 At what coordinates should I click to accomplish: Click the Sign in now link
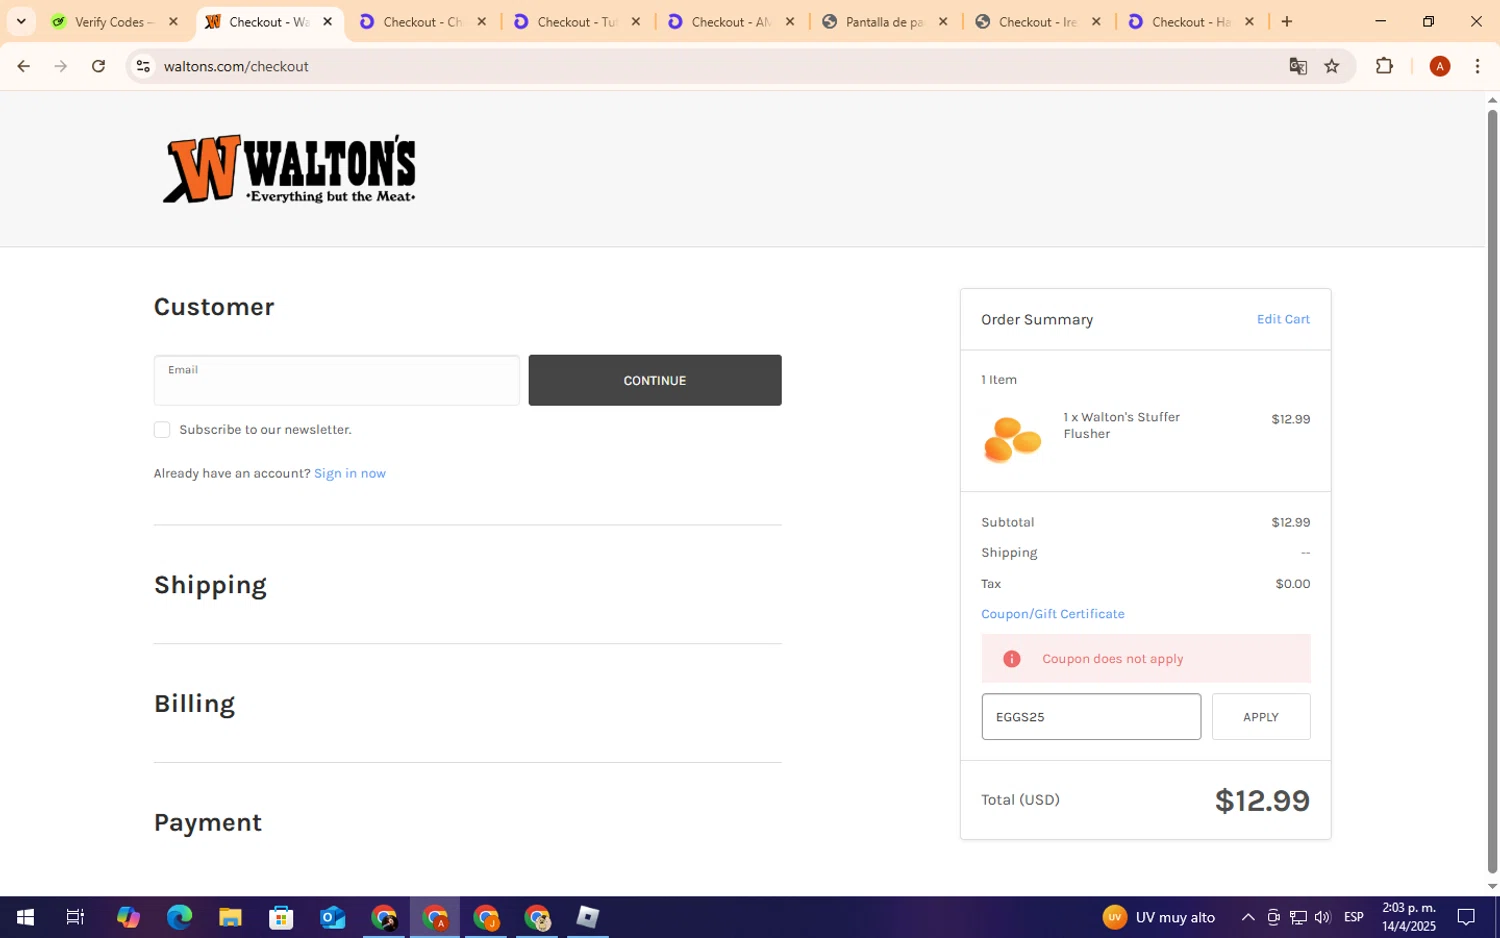[x=350, y=473]
